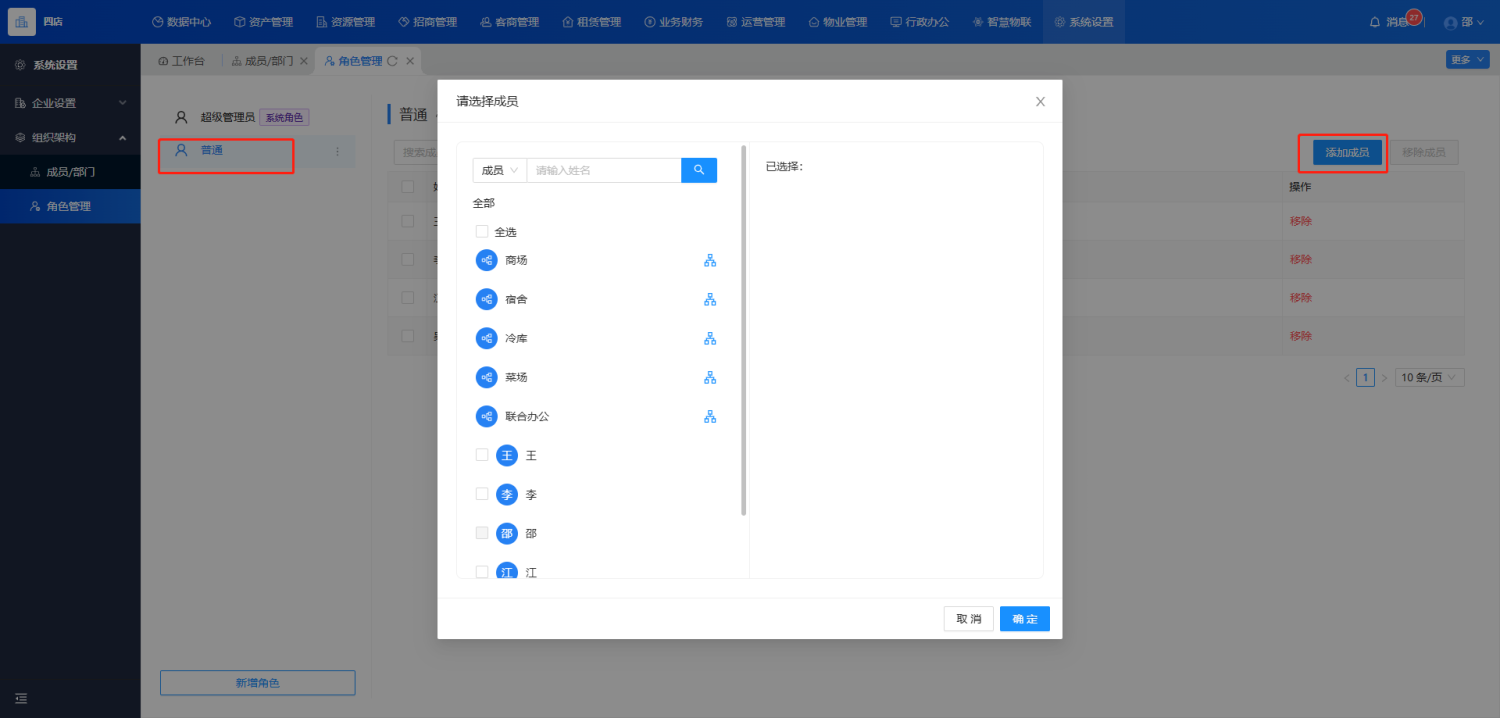Click the 李 member avatar
This screenshot has width=1500, height=718.
coord(507,494)
